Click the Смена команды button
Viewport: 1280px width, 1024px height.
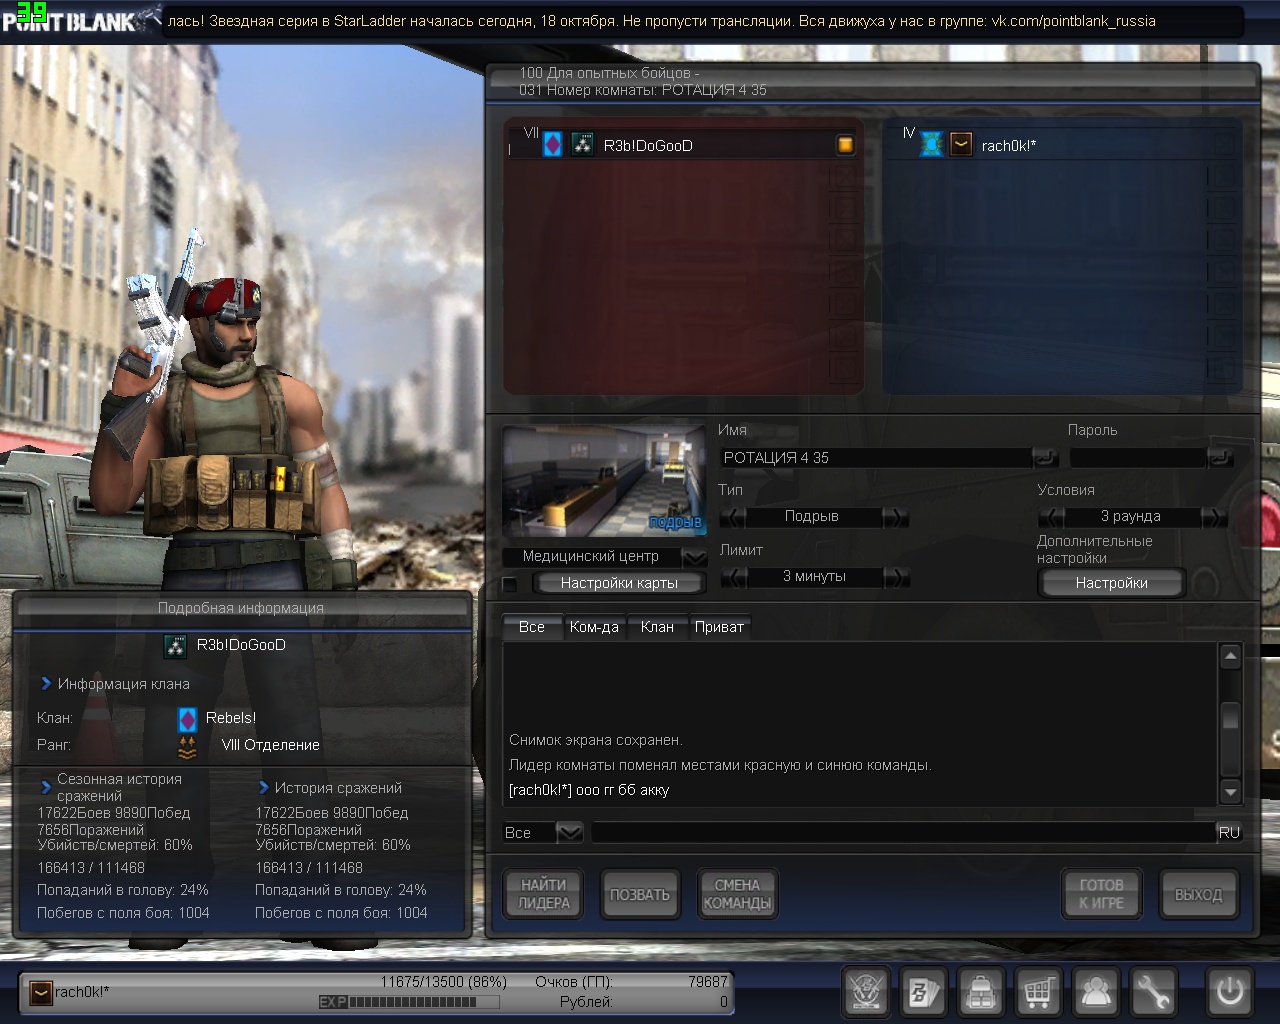pyautogui.click(x=737, y=894)
